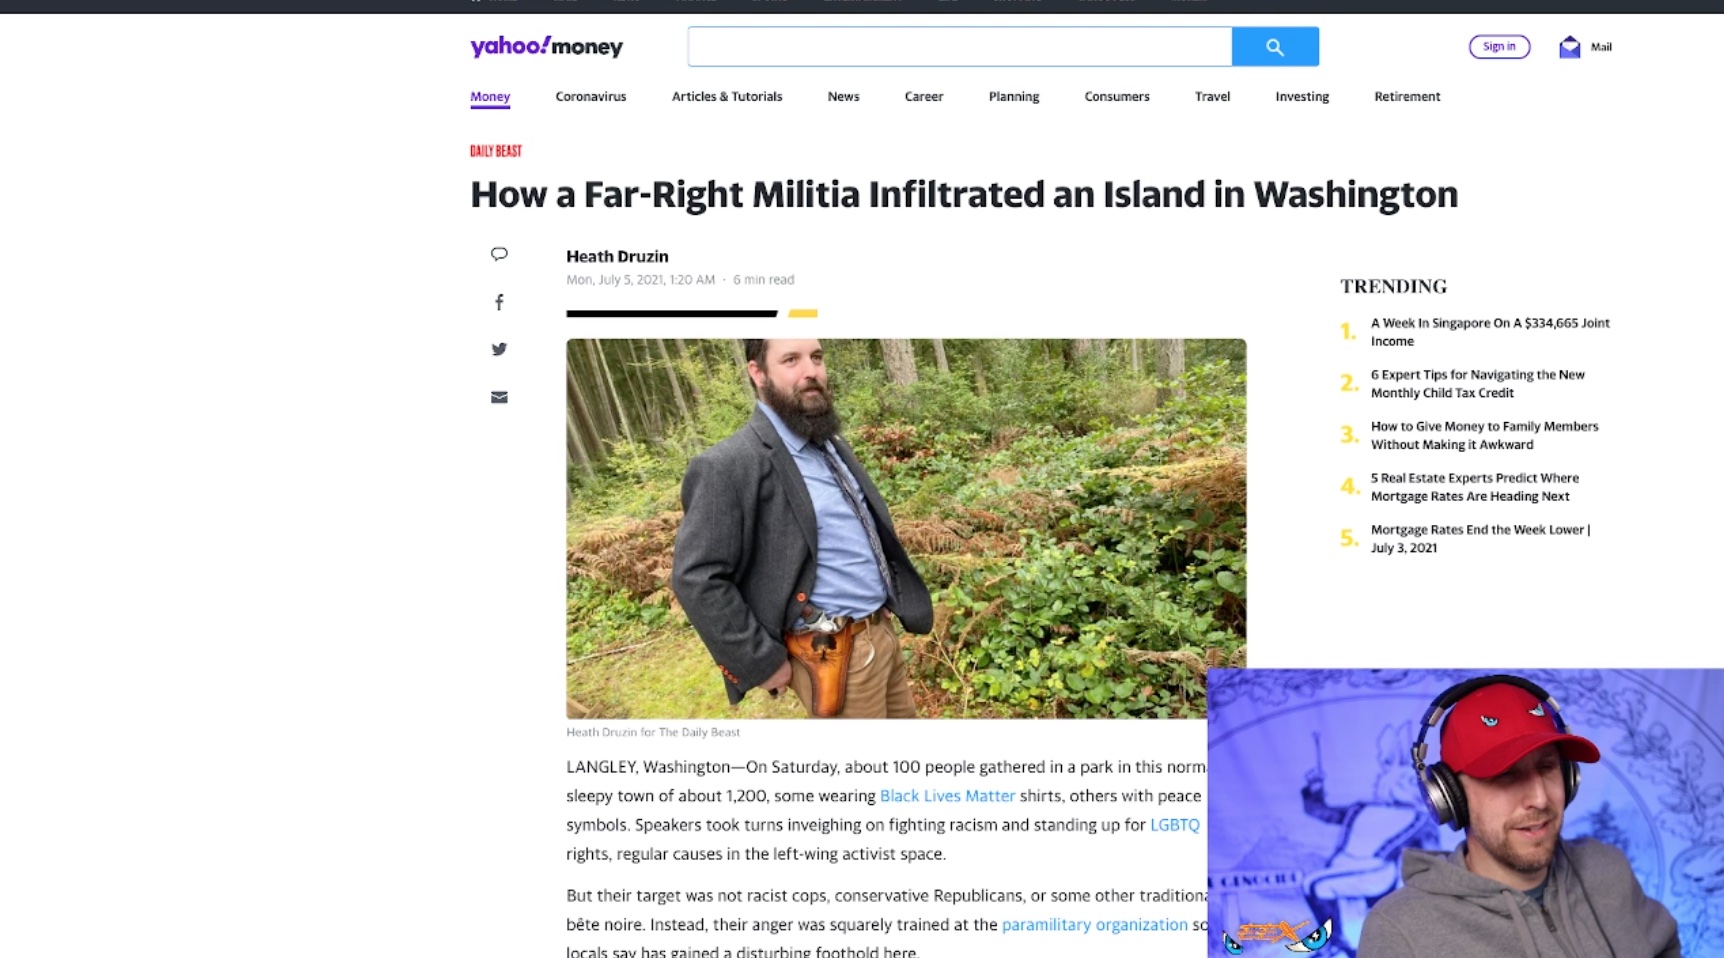Image resolution: width=1724 pixels, height=958 pixels.
Task: Open the comments speech bubble icon
Action: tap(499, 254)
